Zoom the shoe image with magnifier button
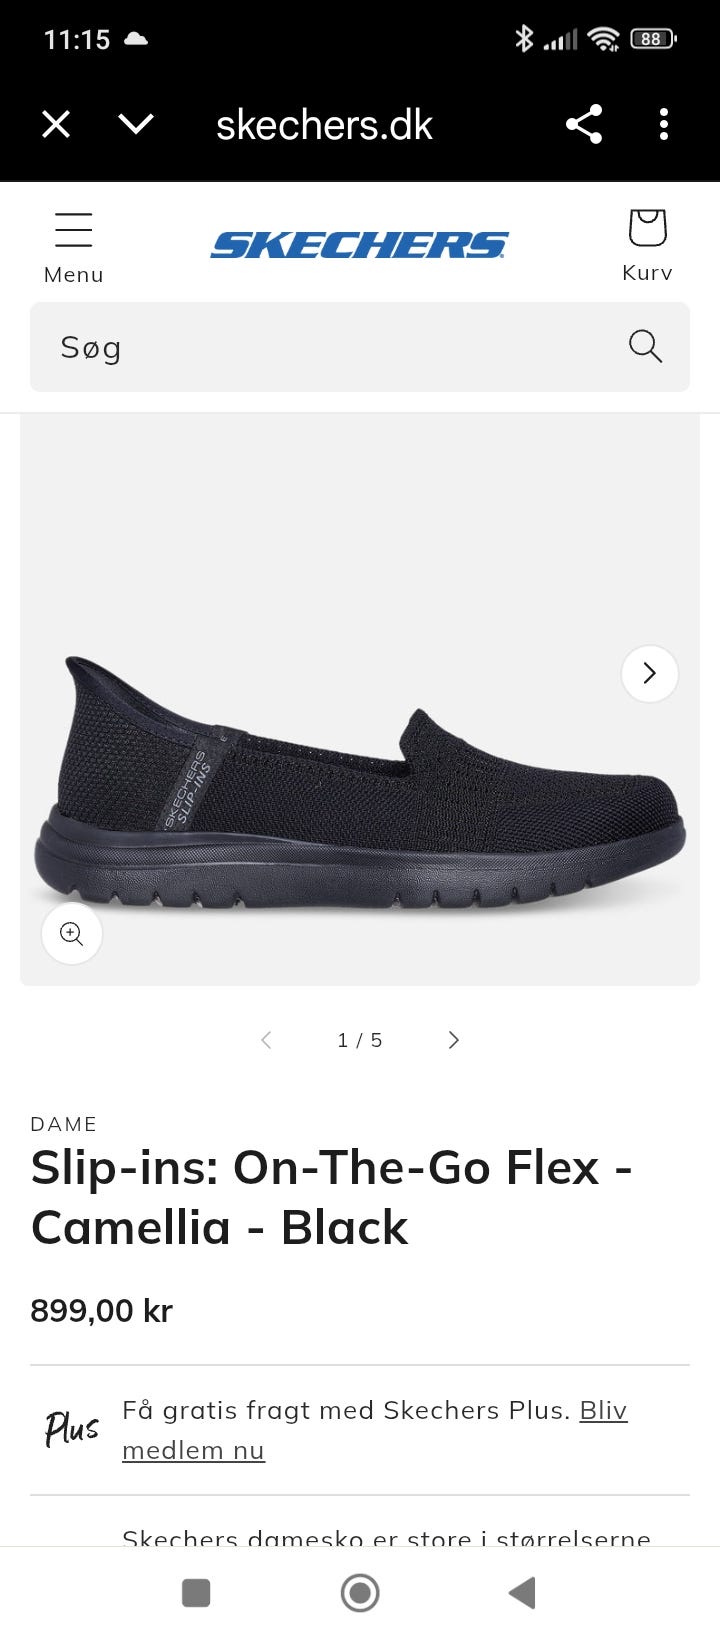 [x=72, y=934]
